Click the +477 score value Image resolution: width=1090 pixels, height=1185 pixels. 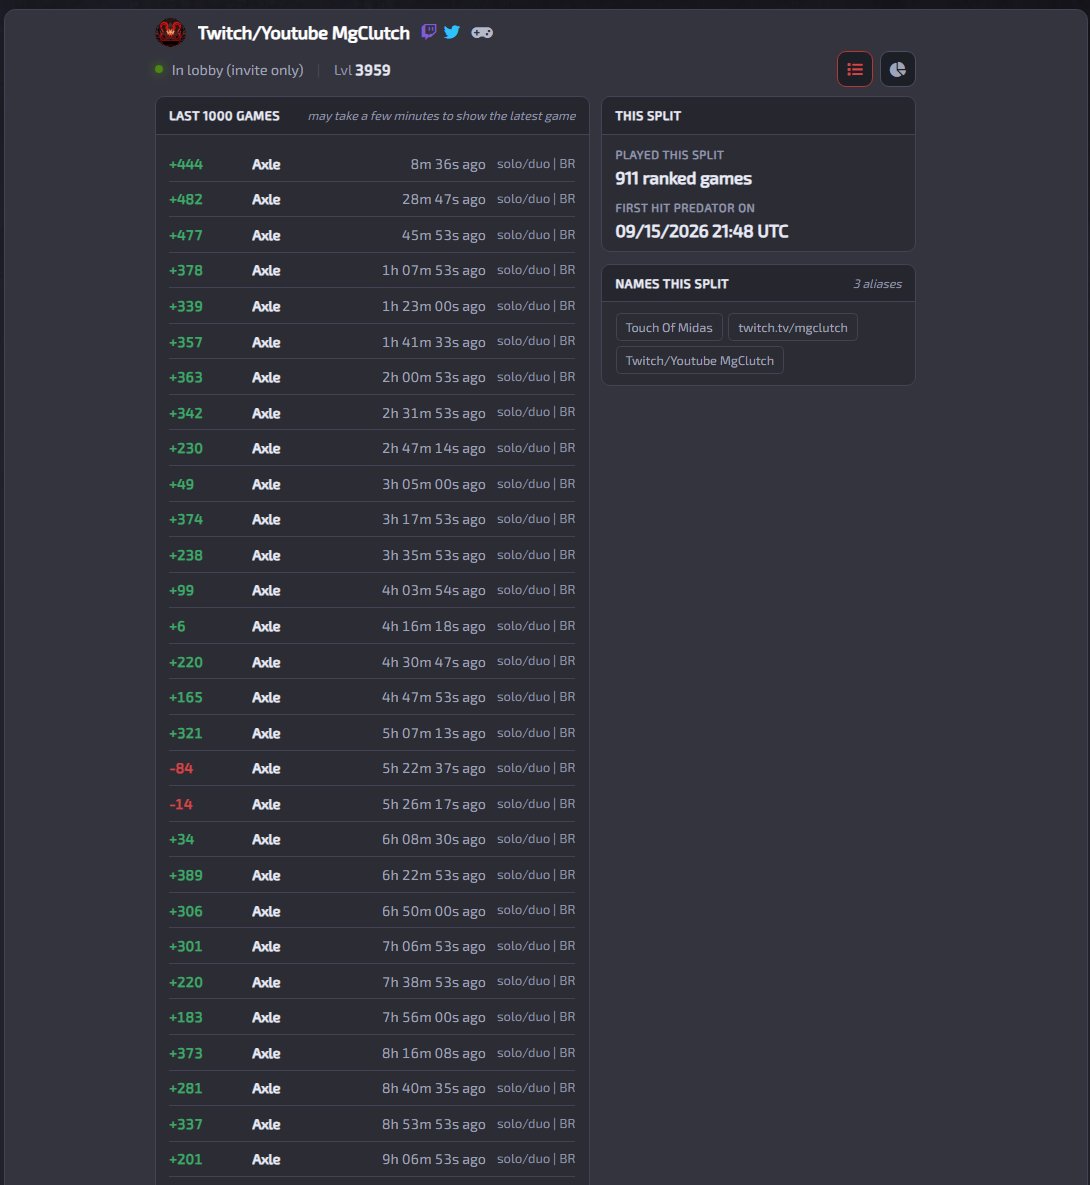[x=186, y=235]
